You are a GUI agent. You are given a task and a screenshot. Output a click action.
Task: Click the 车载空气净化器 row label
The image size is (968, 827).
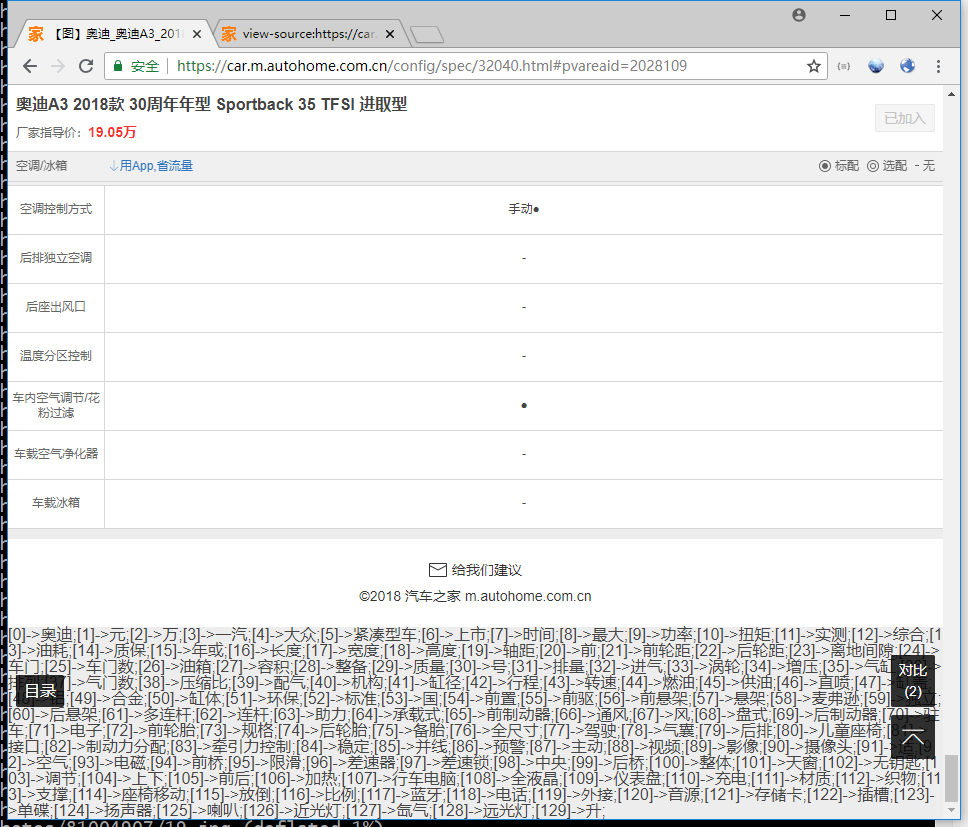click(x=56, y=454)
